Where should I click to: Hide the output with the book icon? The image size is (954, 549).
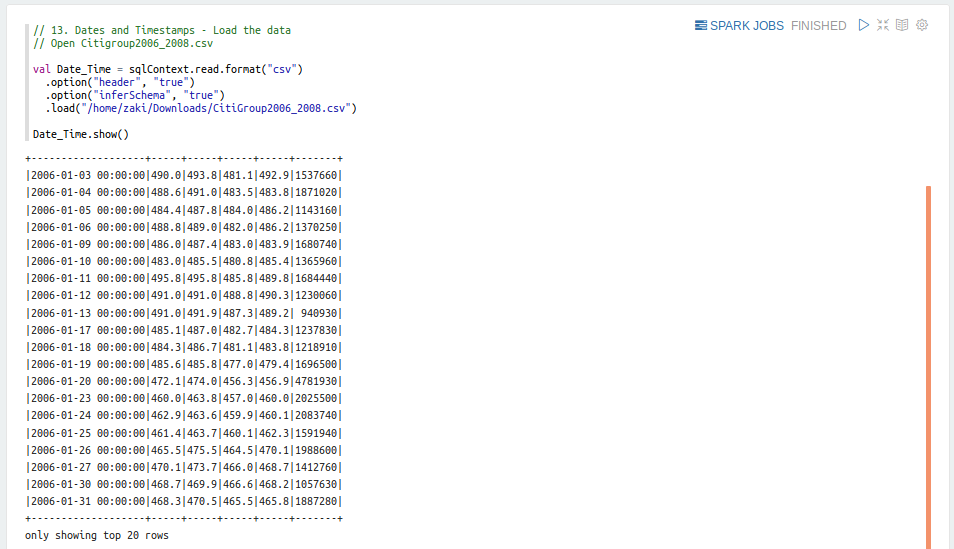point(902,25)
